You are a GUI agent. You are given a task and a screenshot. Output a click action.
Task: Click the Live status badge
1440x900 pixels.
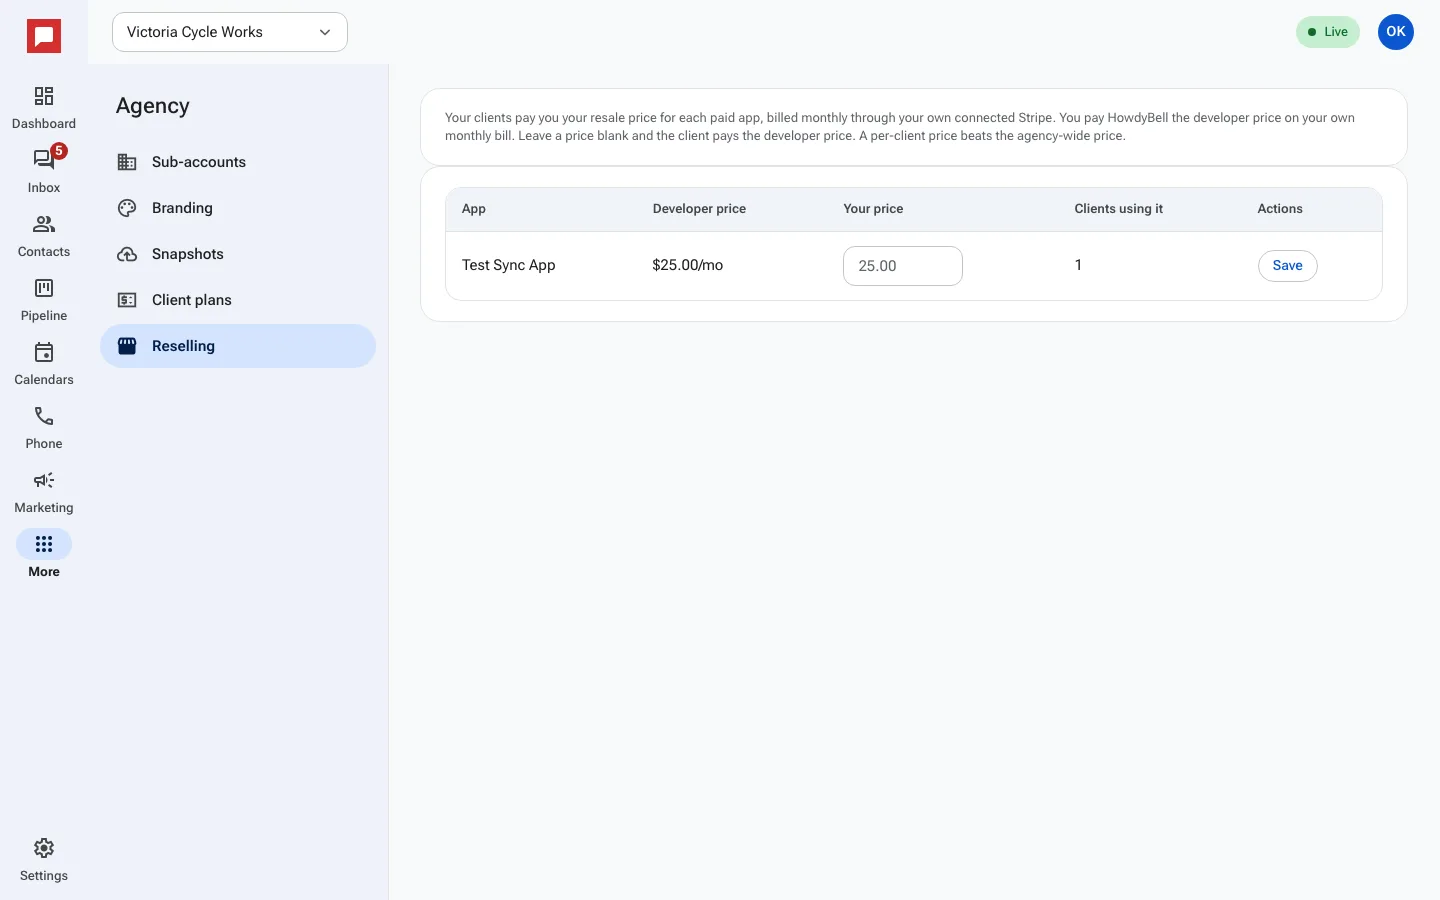1328,32
